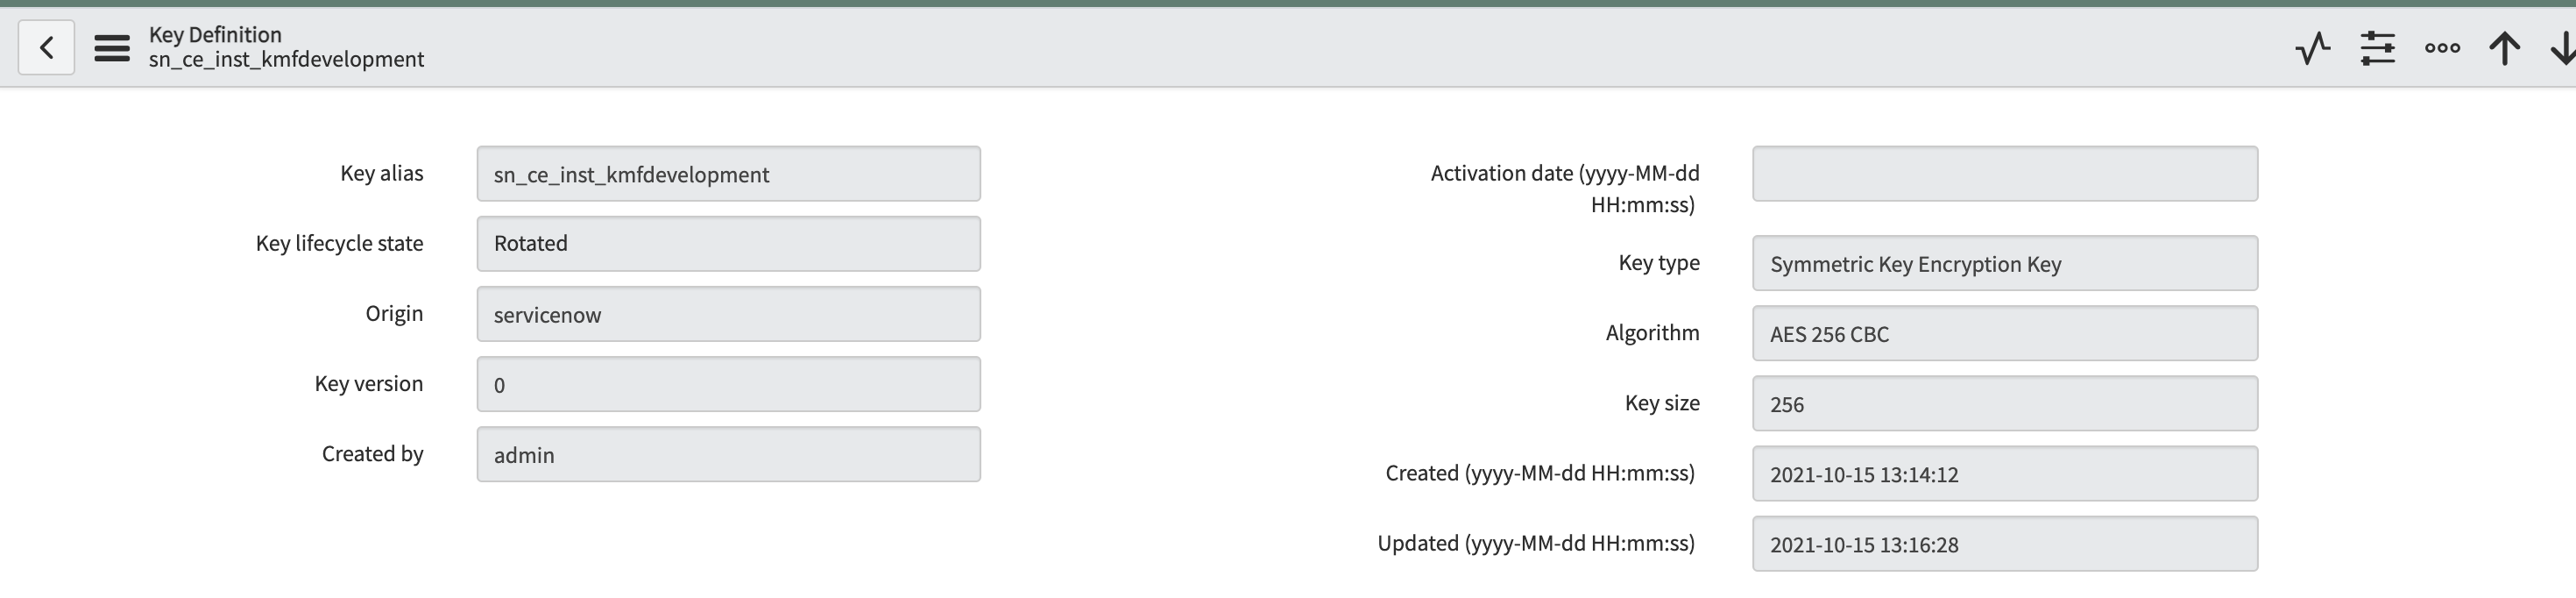Viewport: 2576px width, 598px height.
Task: Click the Key size 256 field
Action: [x=2005, y=403]
